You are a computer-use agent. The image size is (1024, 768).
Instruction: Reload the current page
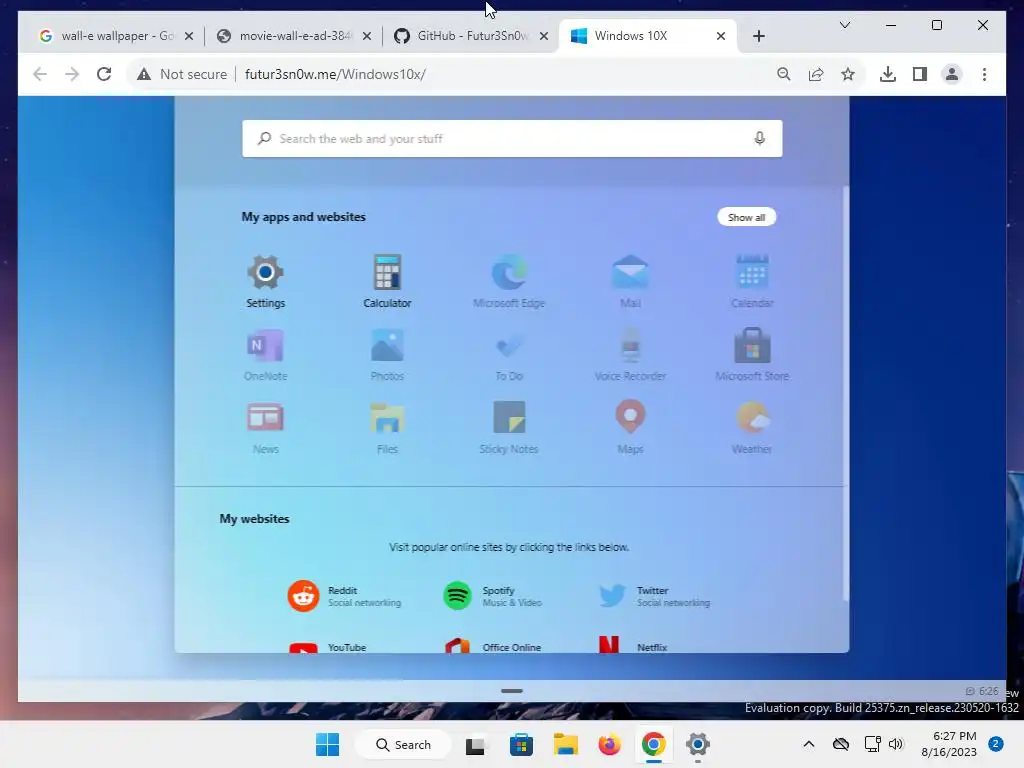(x=104, y=74)
